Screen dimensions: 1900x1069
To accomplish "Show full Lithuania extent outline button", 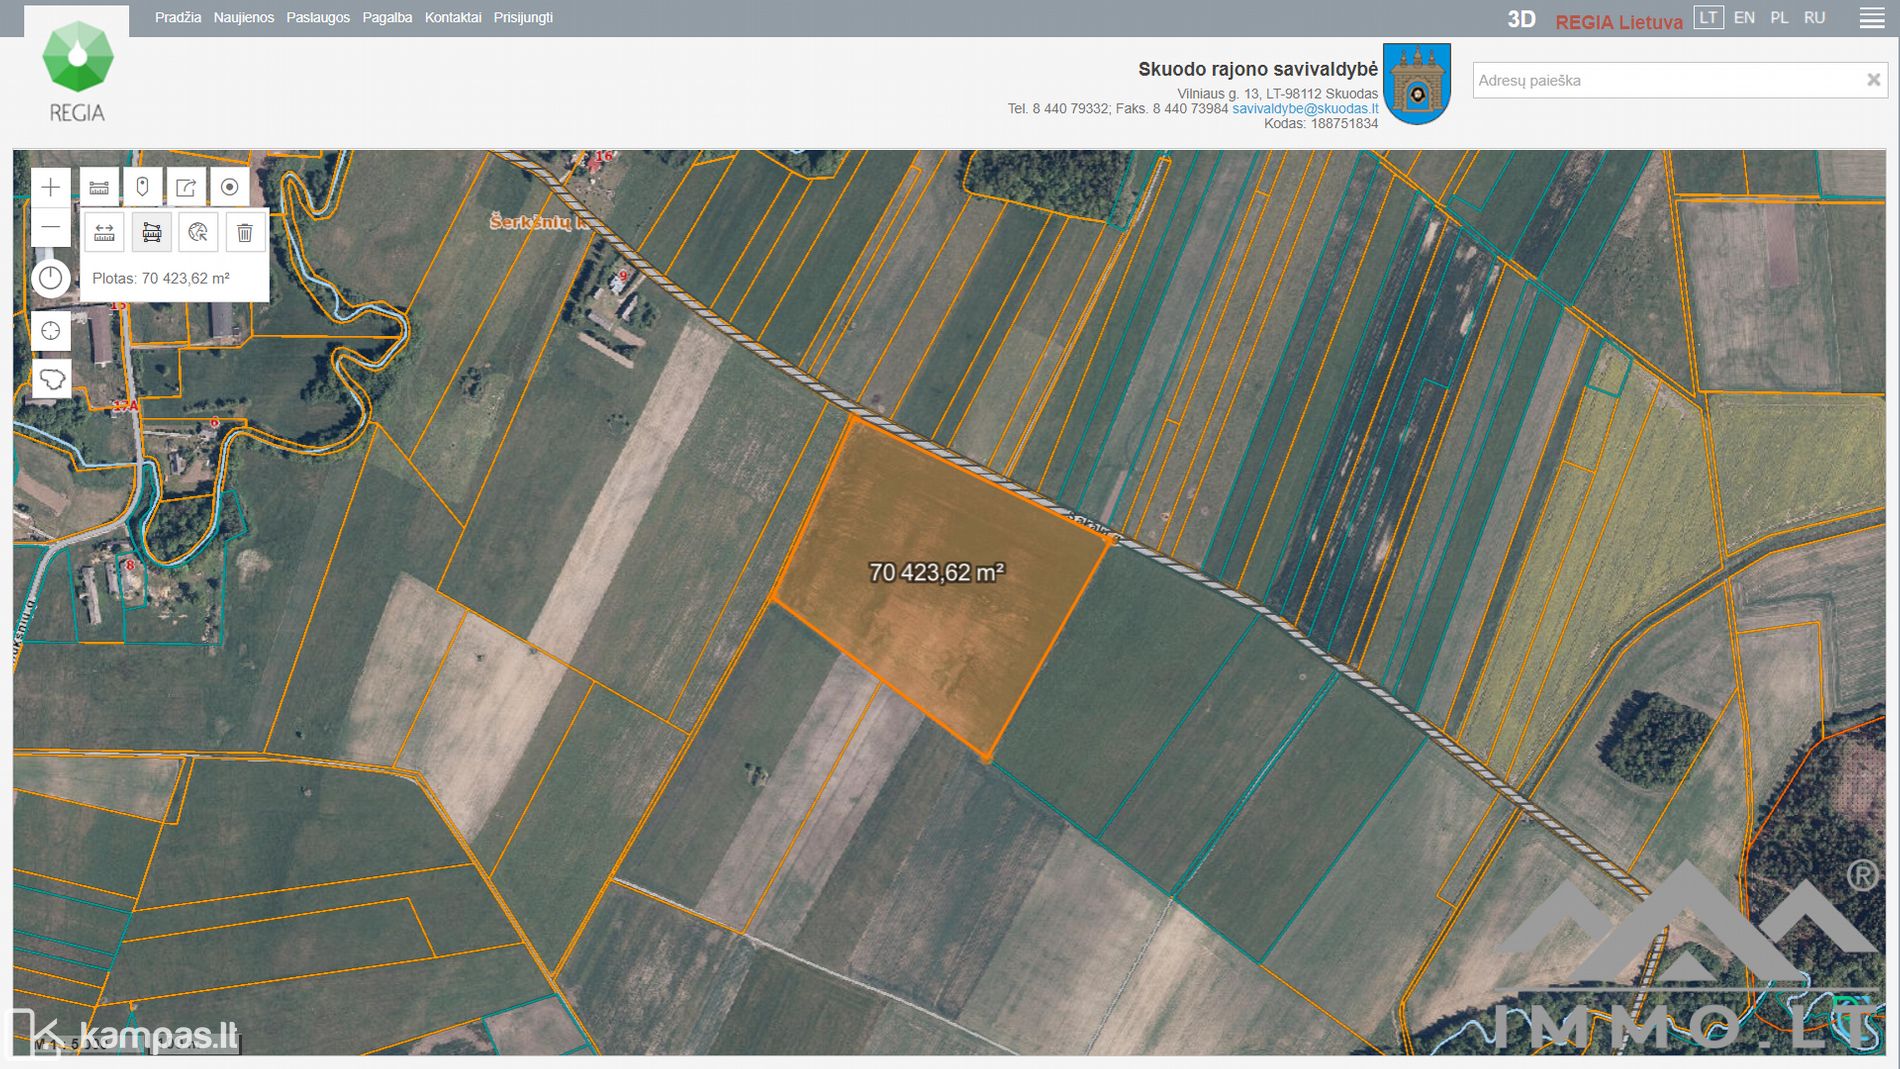I will (x=51, y=379).
